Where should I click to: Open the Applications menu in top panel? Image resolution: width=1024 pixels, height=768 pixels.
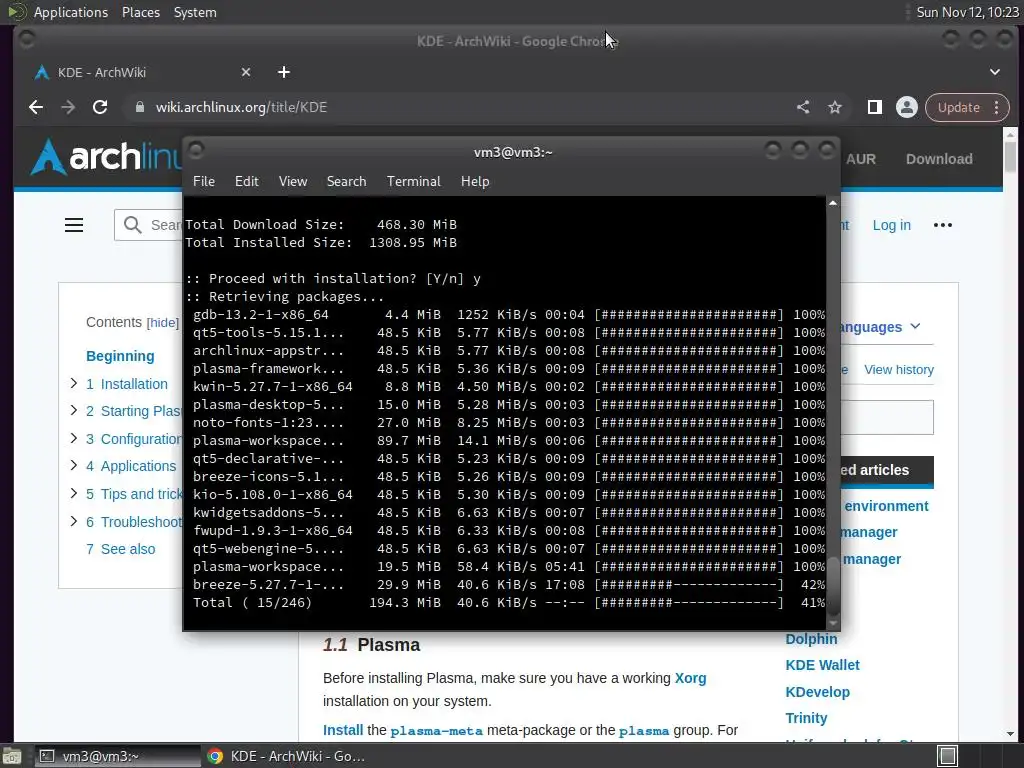coord(71,12)
